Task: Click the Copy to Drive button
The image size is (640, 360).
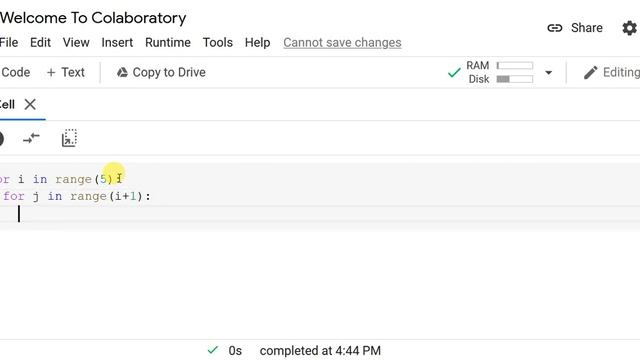Action: pyautogui.click(x=161, y=72)
